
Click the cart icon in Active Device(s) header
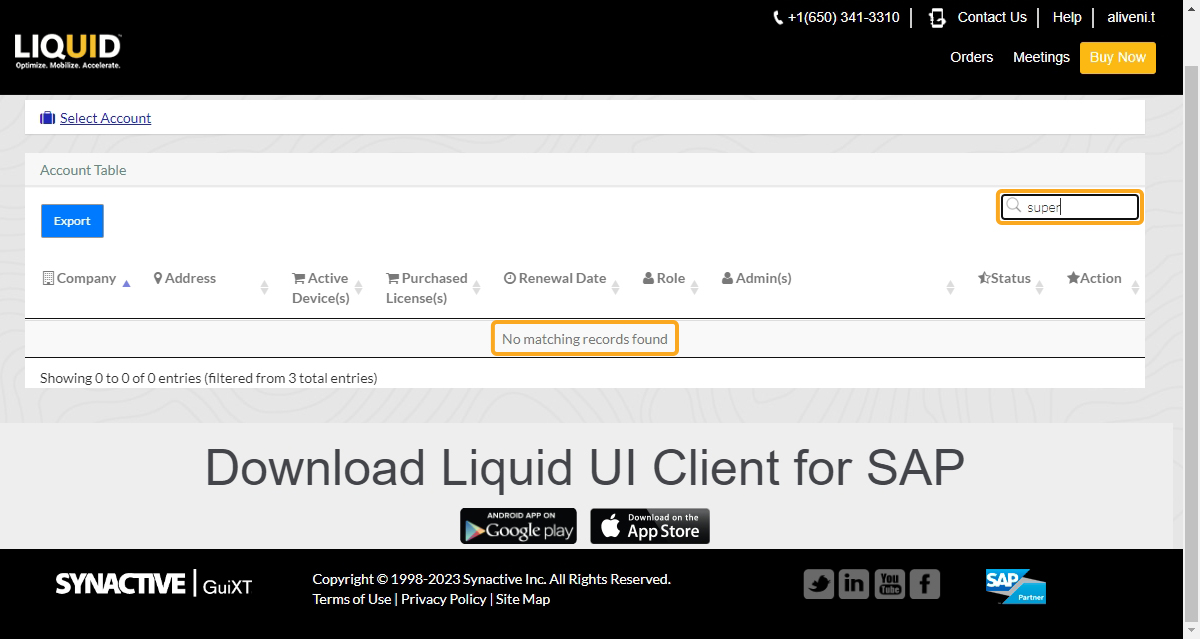point(298,278)
